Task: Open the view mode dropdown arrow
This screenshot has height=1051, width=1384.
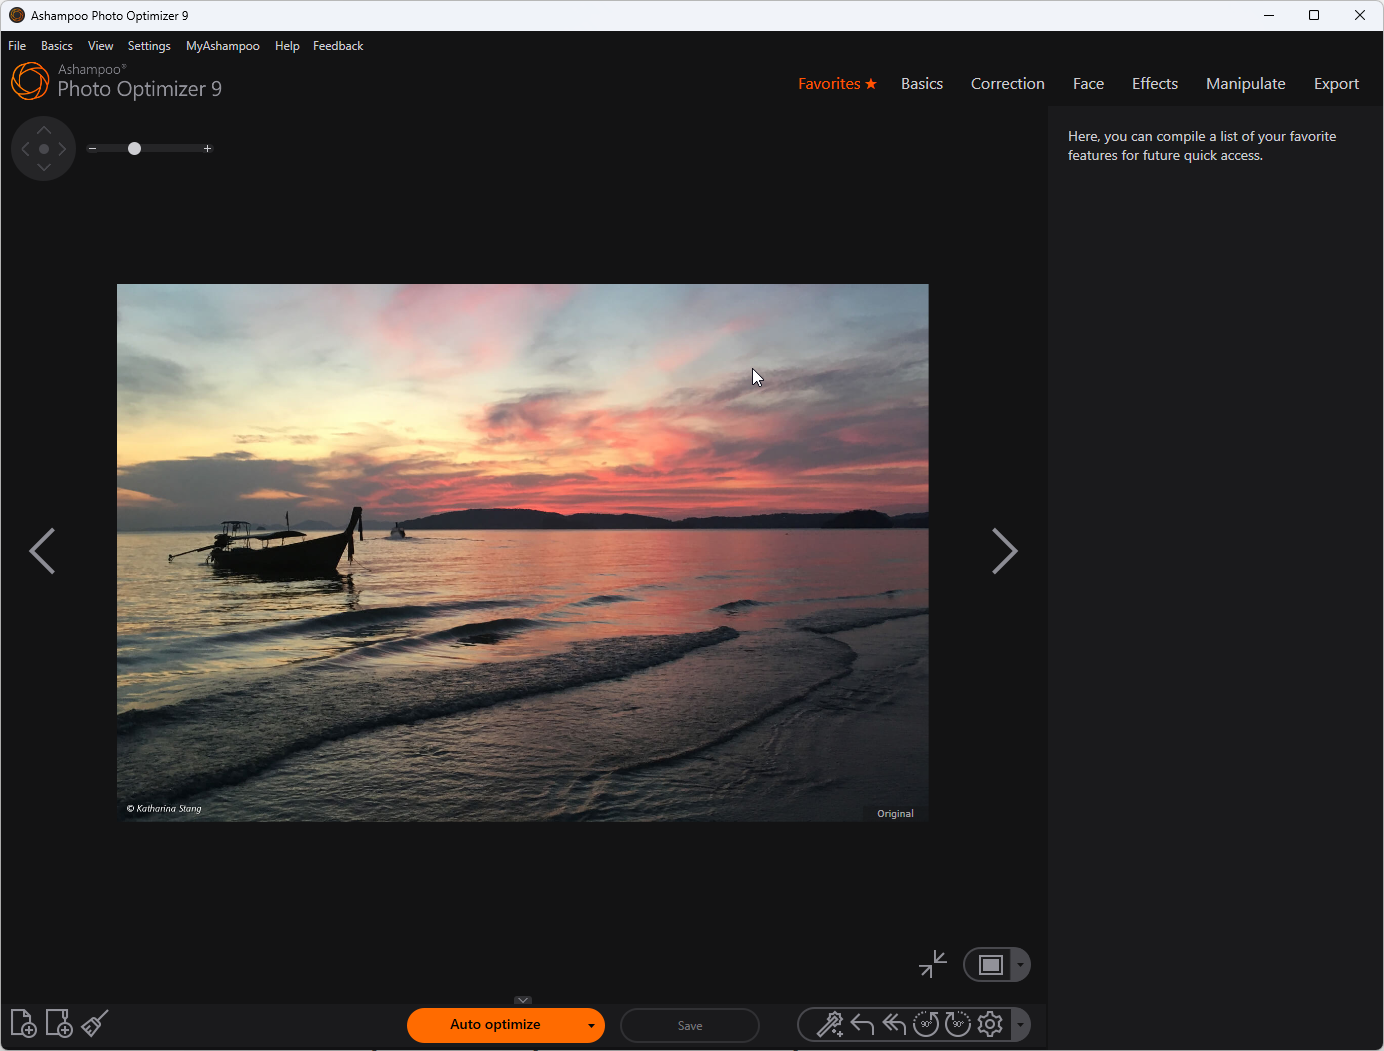Action: (1020, 965)
